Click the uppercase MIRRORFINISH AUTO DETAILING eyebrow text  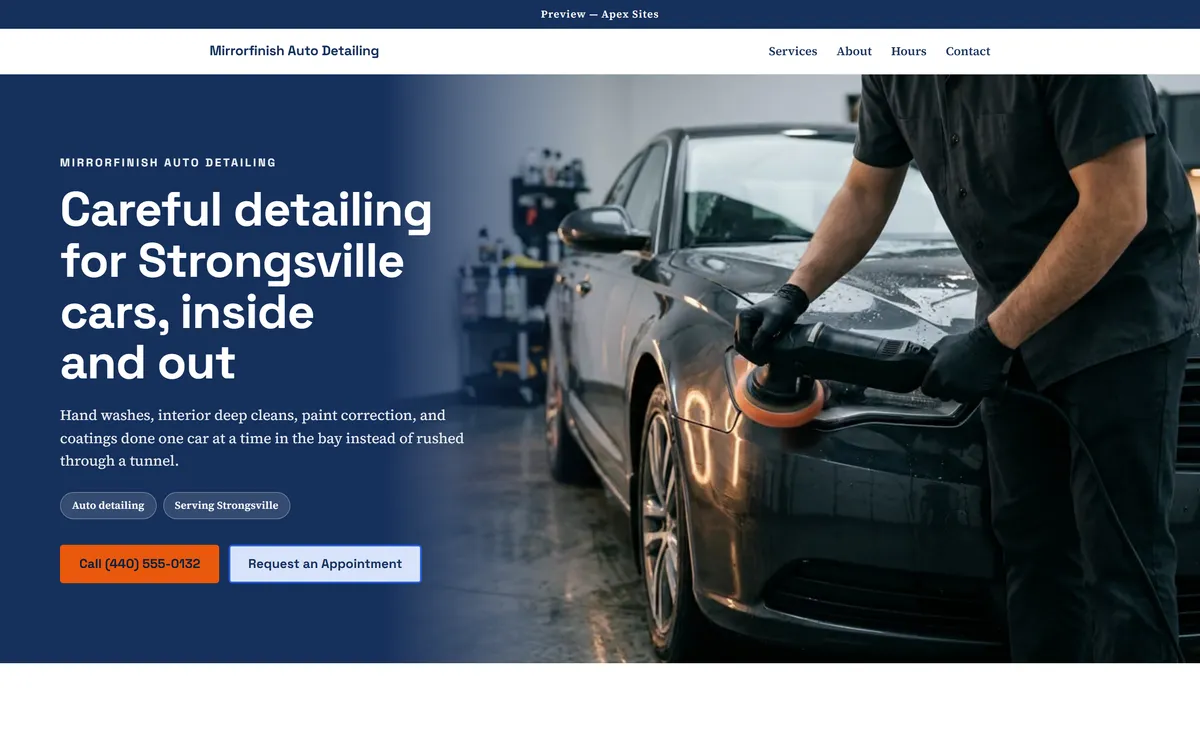point(168,162)
